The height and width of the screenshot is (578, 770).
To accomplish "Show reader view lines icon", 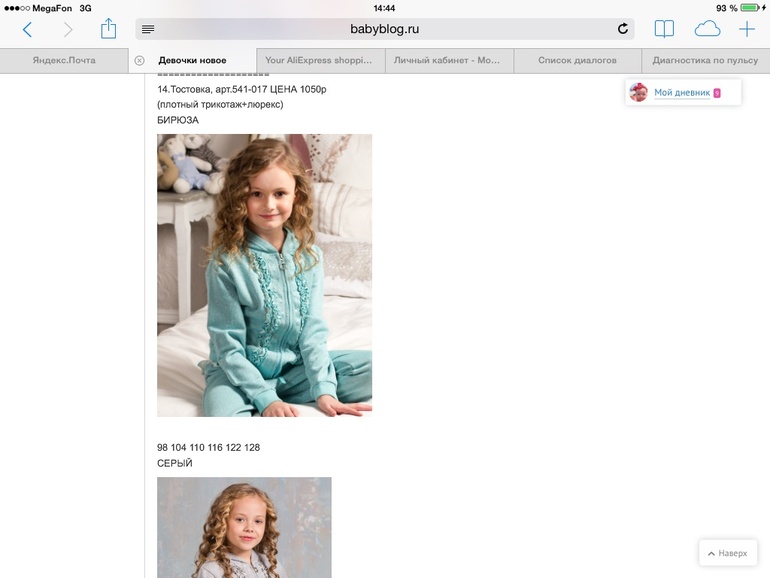I will point(148,29).
